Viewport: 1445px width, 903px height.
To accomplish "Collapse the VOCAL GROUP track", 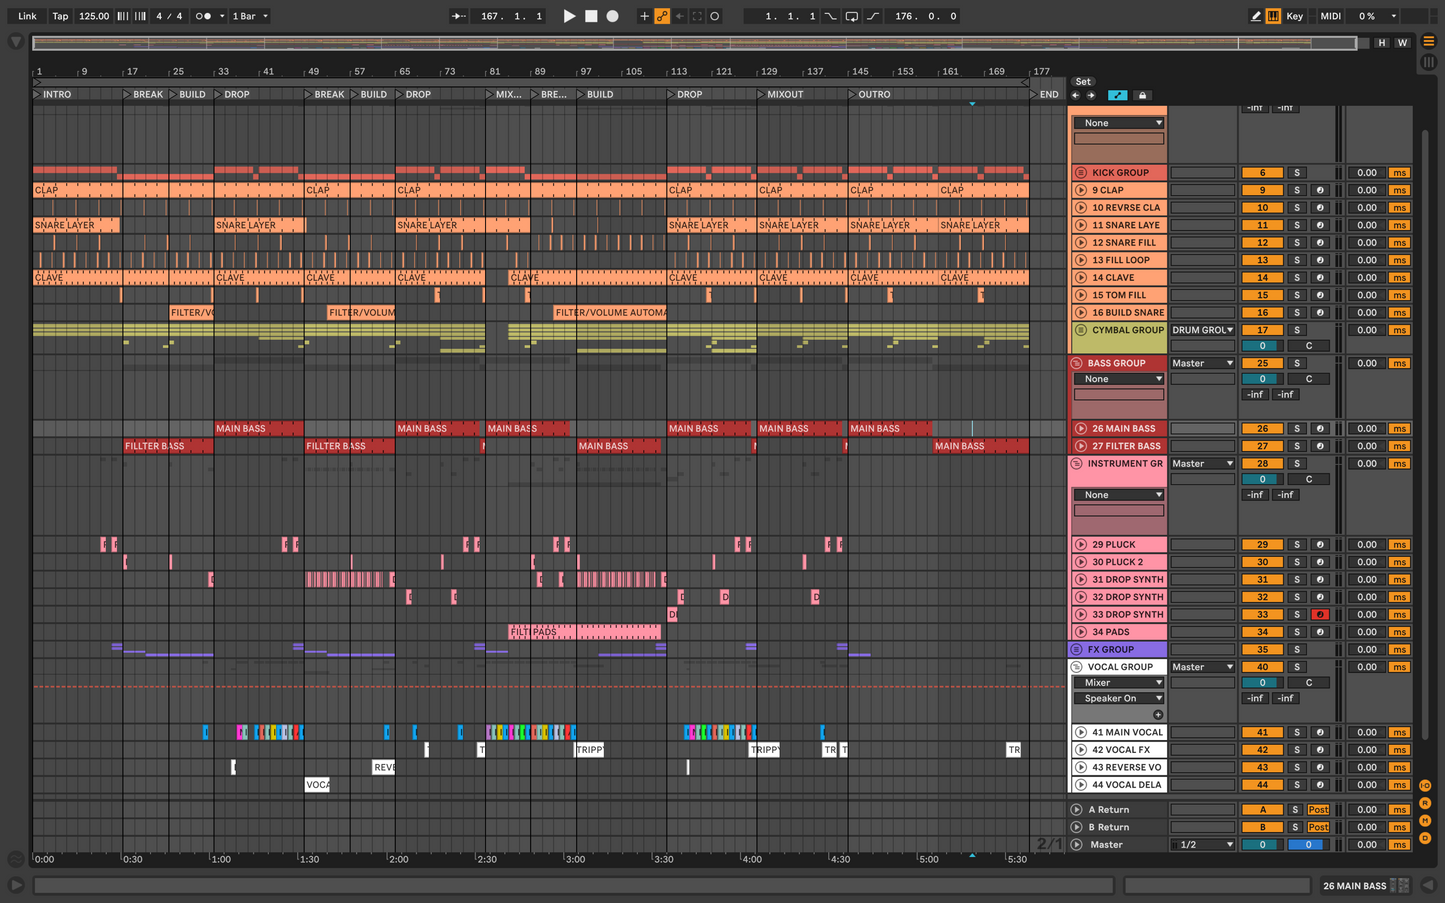I will point(1077,667).
